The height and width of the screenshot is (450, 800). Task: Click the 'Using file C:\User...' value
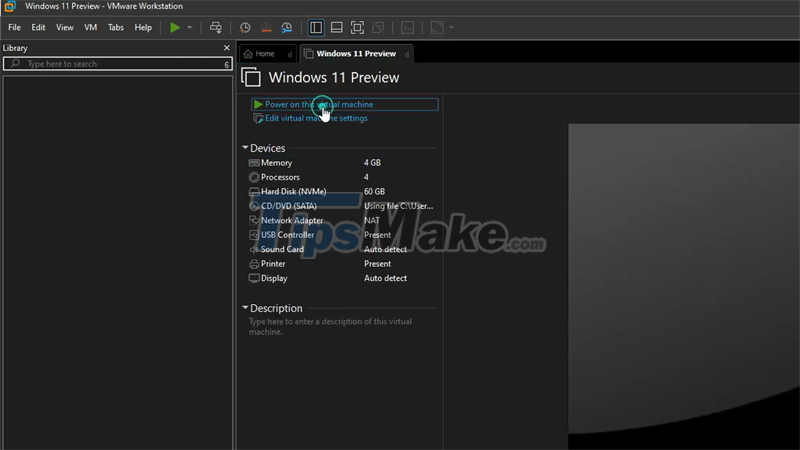point(398,206)
